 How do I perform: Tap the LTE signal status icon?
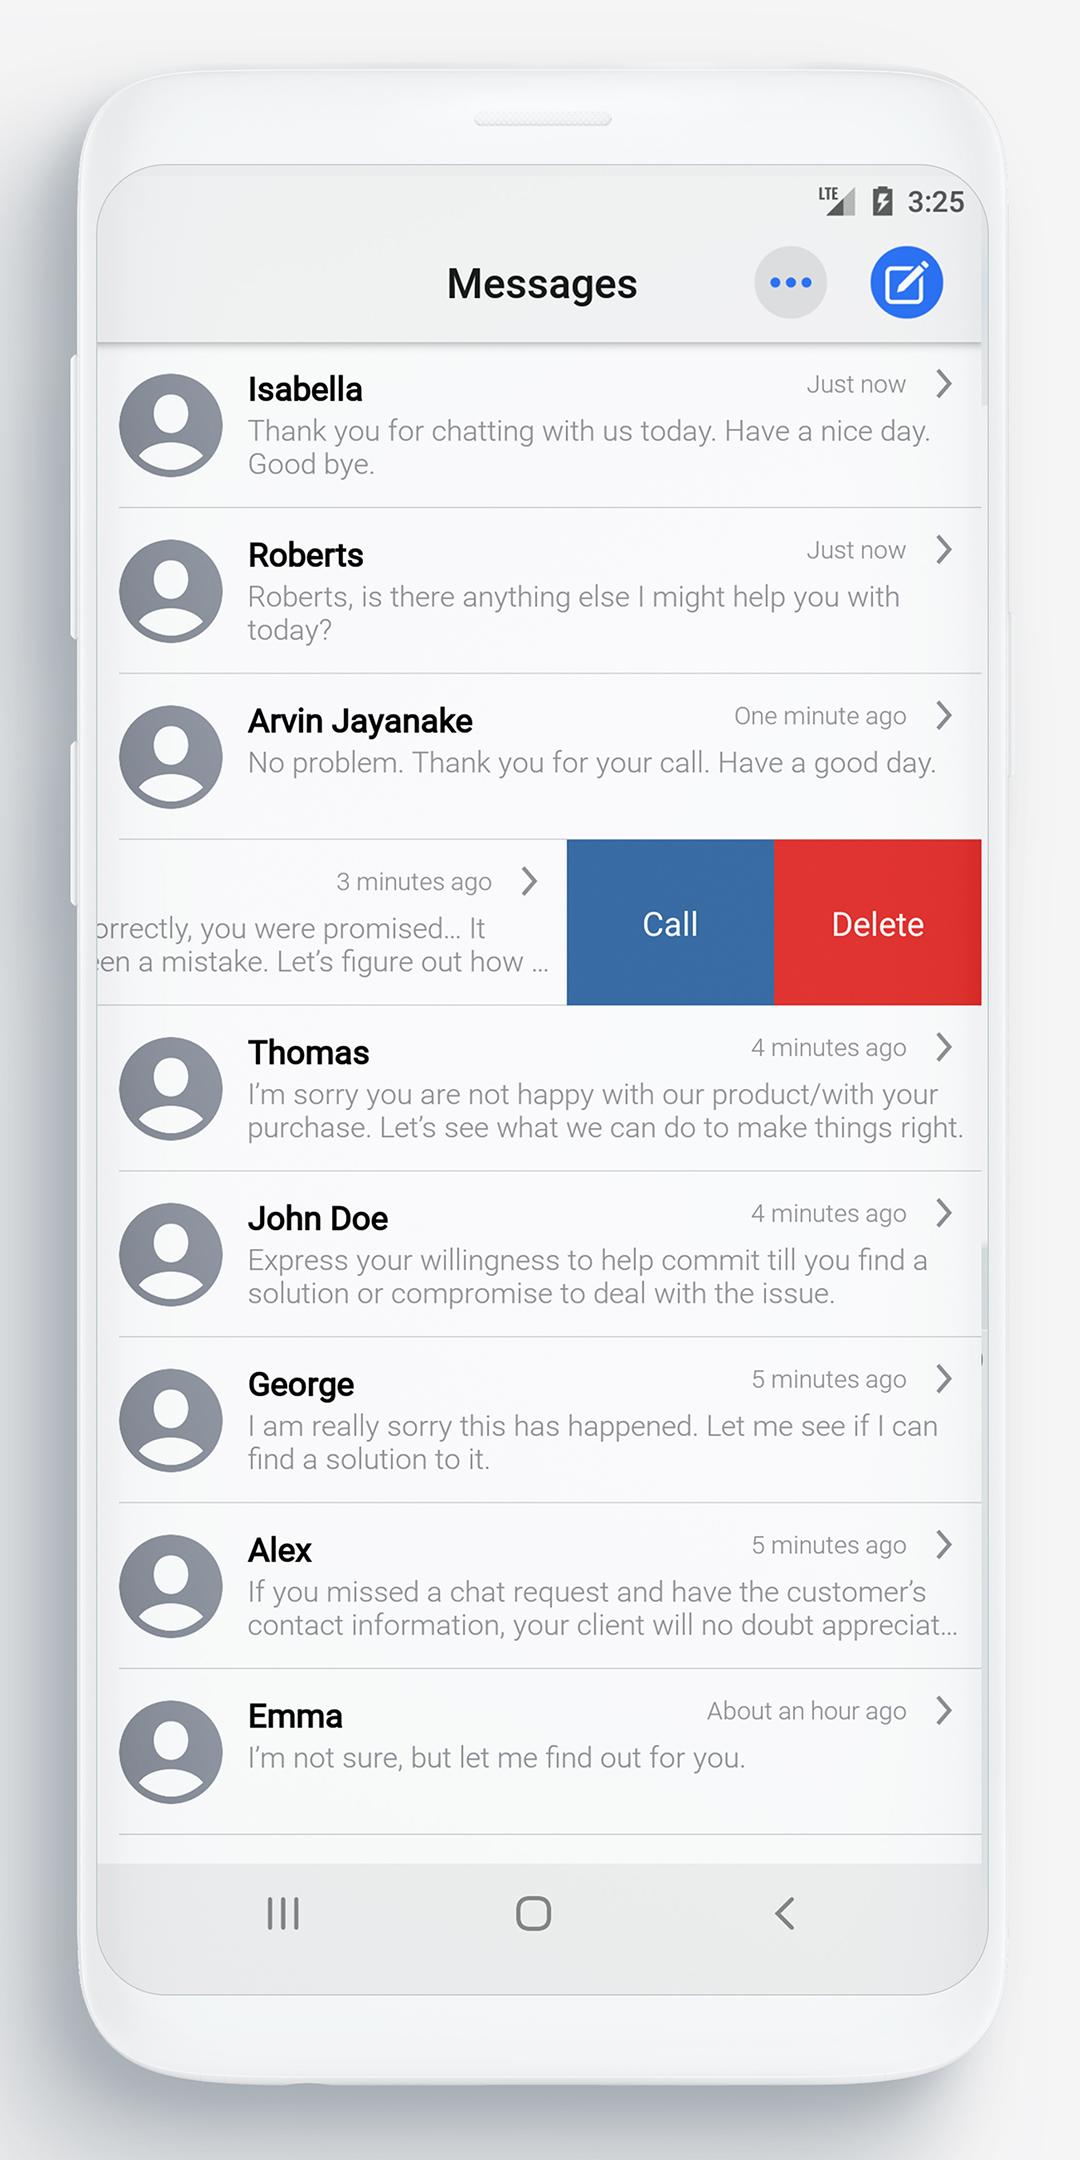point(836,201)
